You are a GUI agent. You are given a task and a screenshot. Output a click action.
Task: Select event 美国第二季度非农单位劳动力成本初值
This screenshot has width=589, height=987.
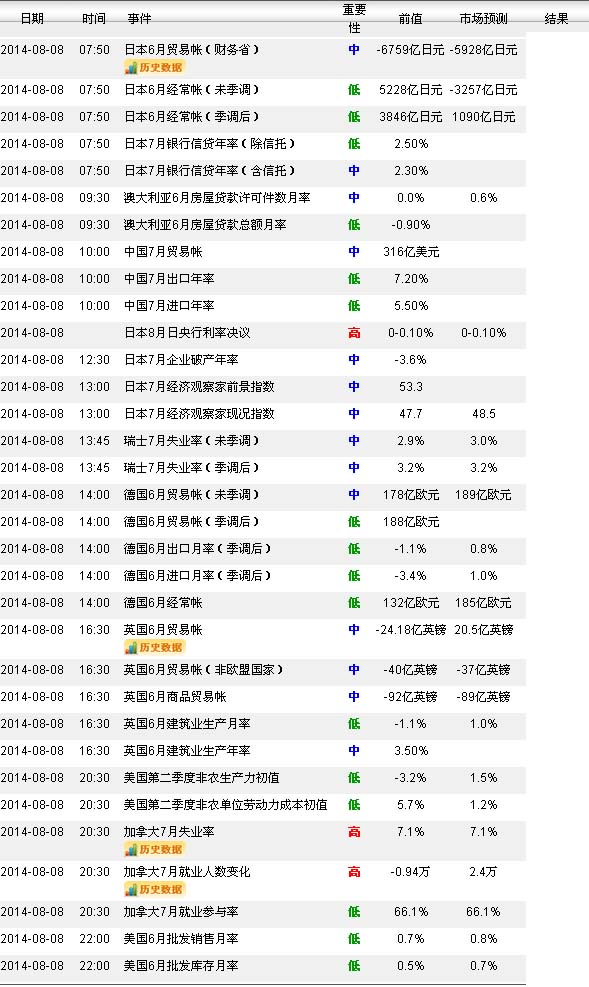point(225,806)
